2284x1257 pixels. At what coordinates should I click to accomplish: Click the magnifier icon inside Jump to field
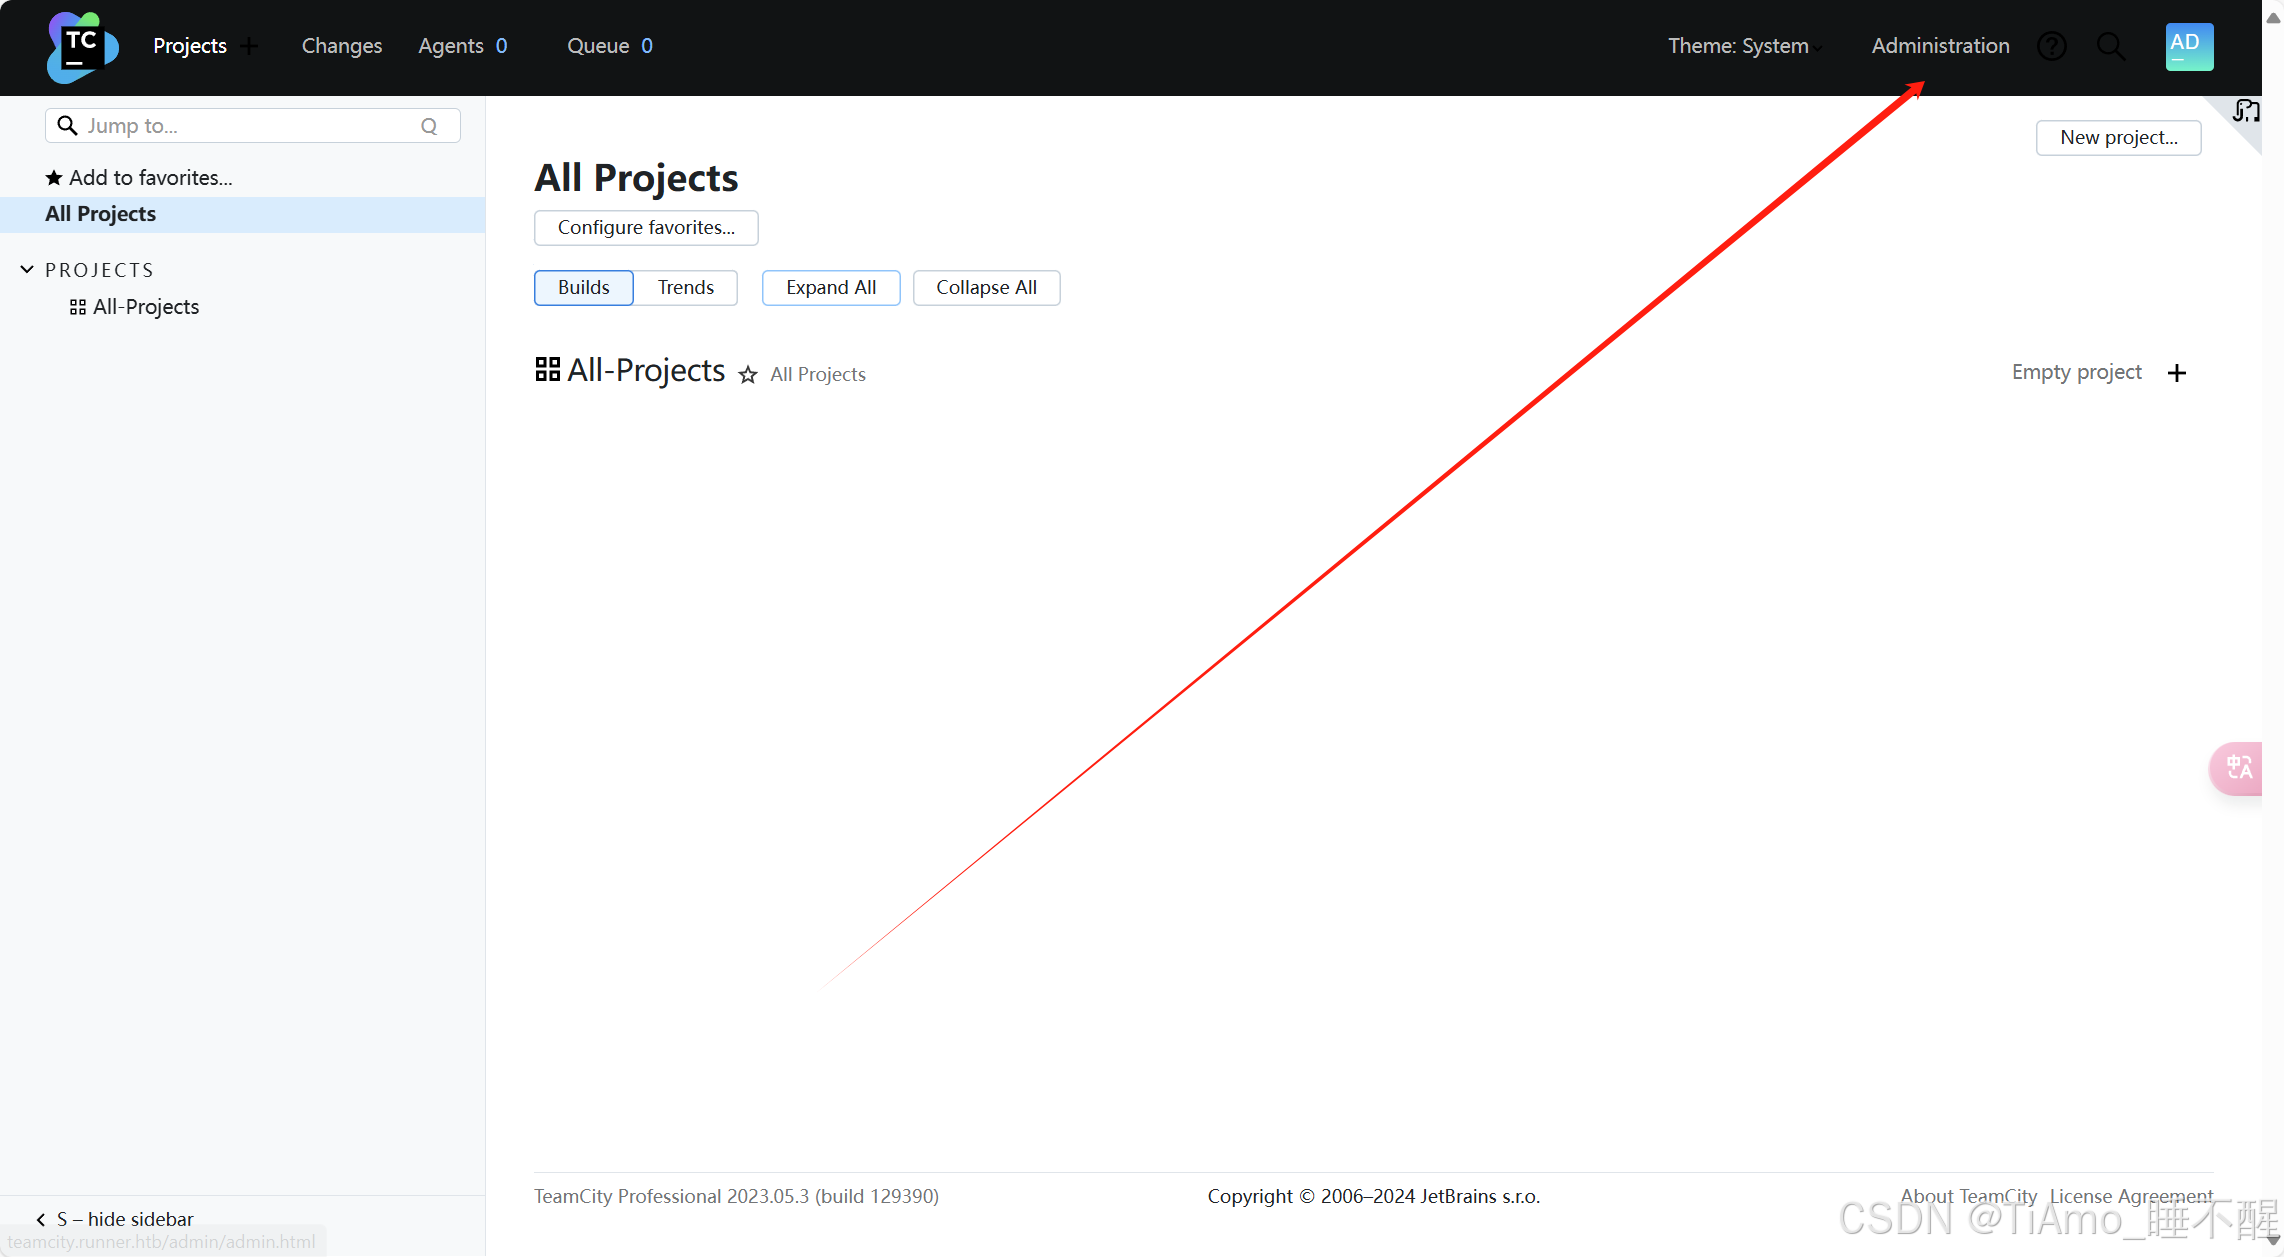click(67, 126)
